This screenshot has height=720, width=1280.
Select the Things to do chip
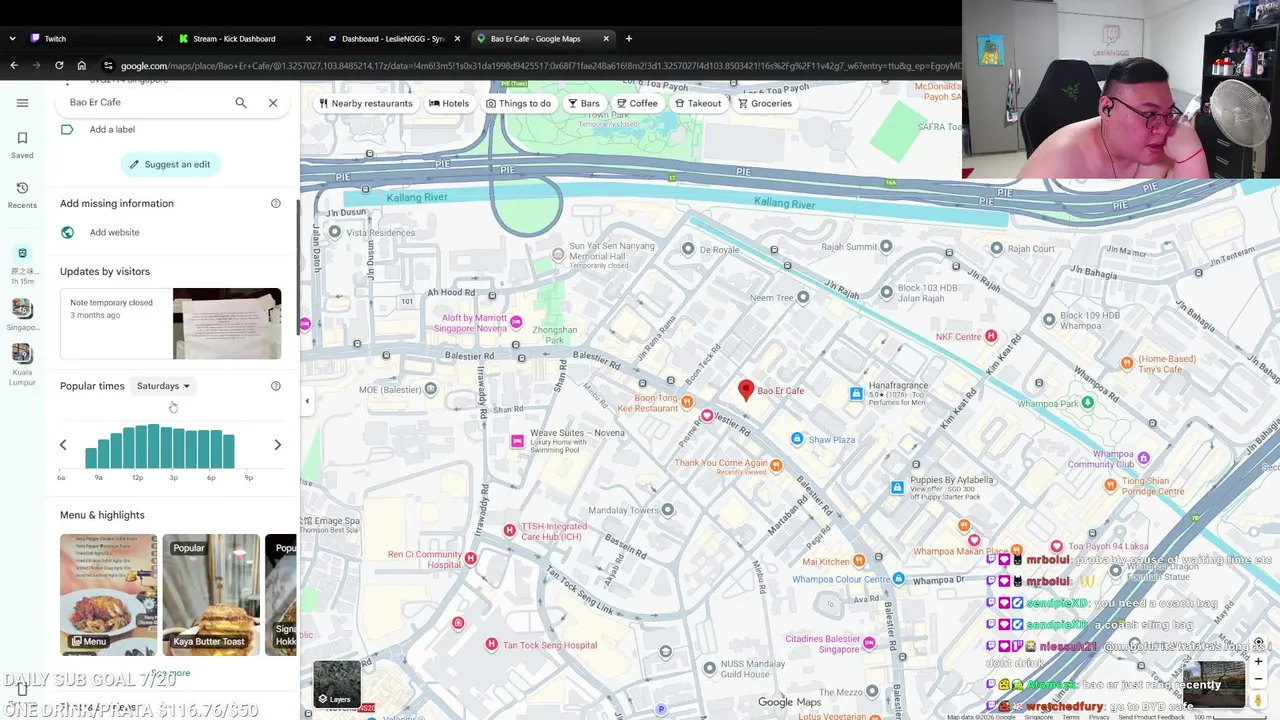coord(518,103)
